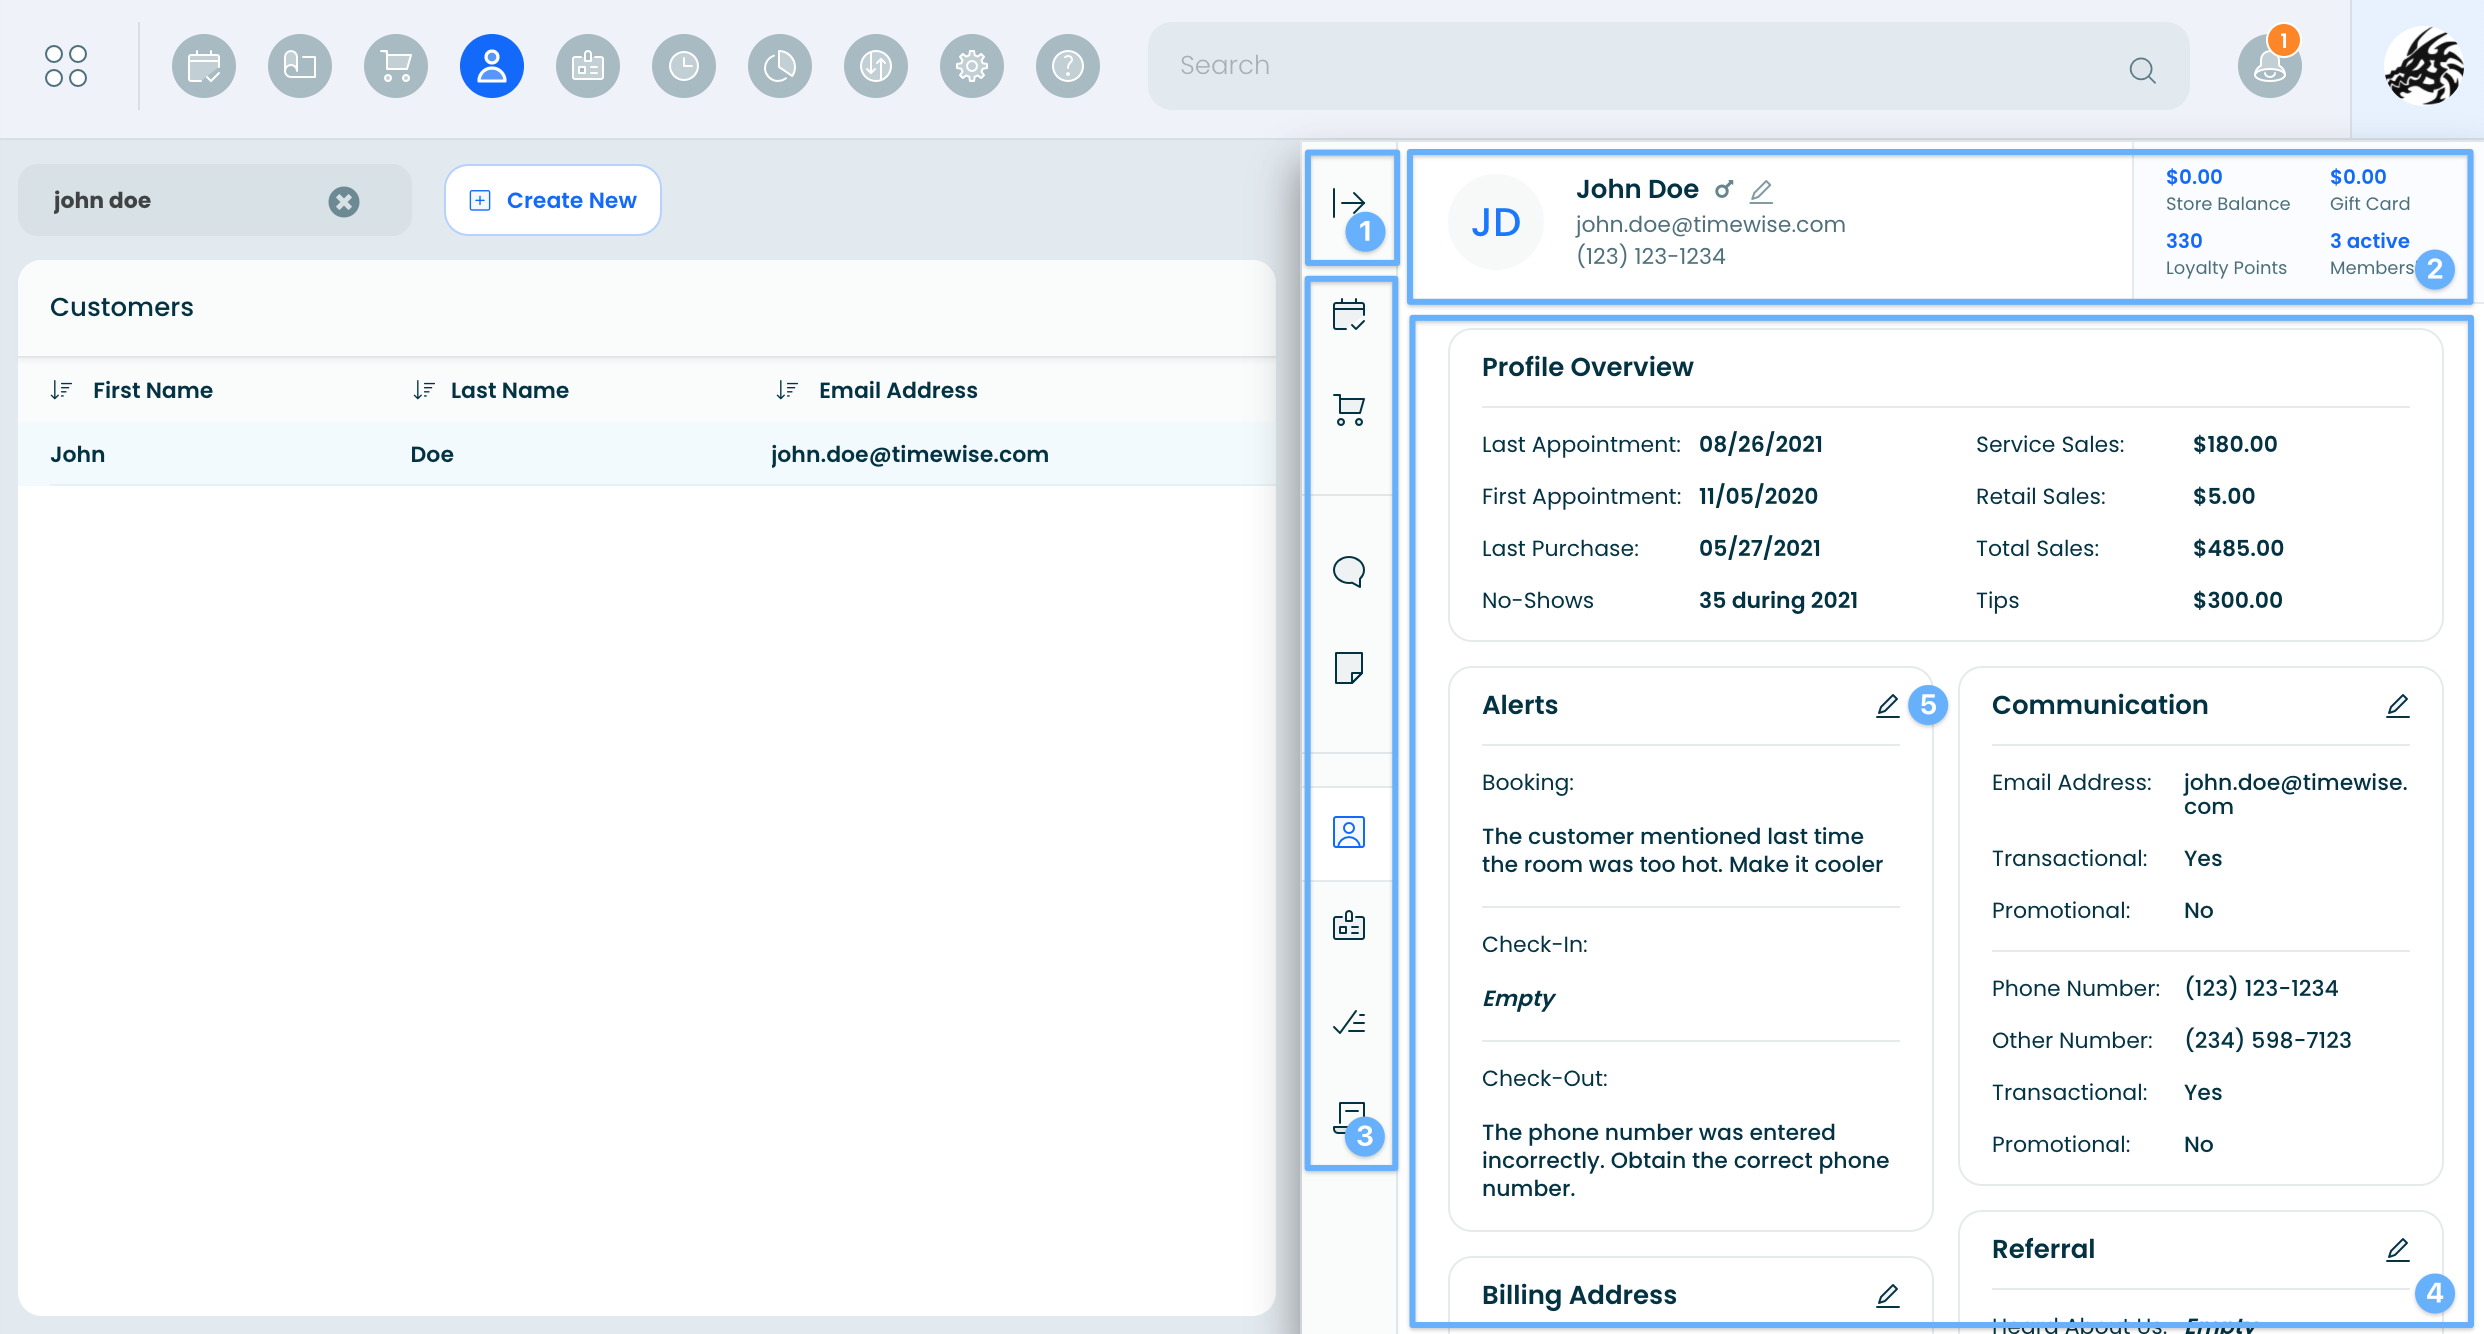Open the messages chat bubble in the customer sidebar
This screenshot has width=2484, height=1334.
click(x=1349, y=571)
